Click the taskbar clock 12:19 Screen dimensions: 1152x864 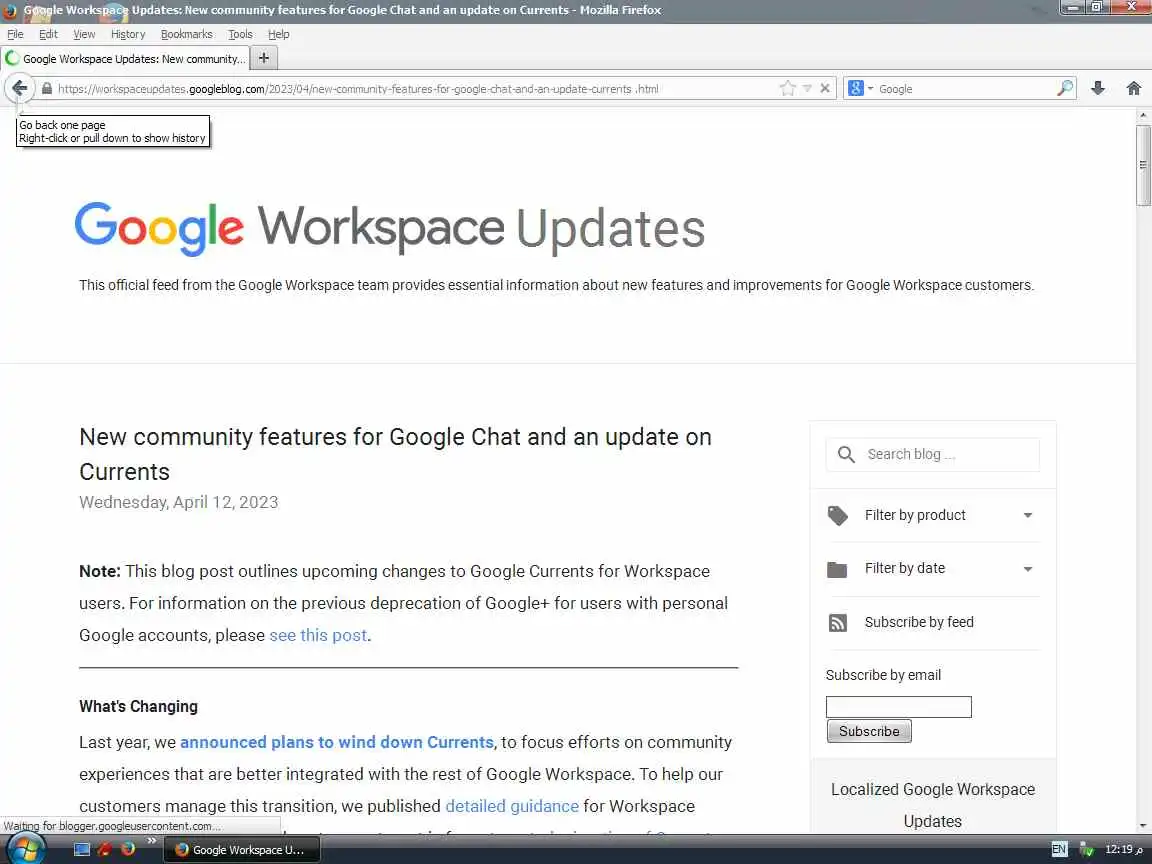(x=1124, y=849)
